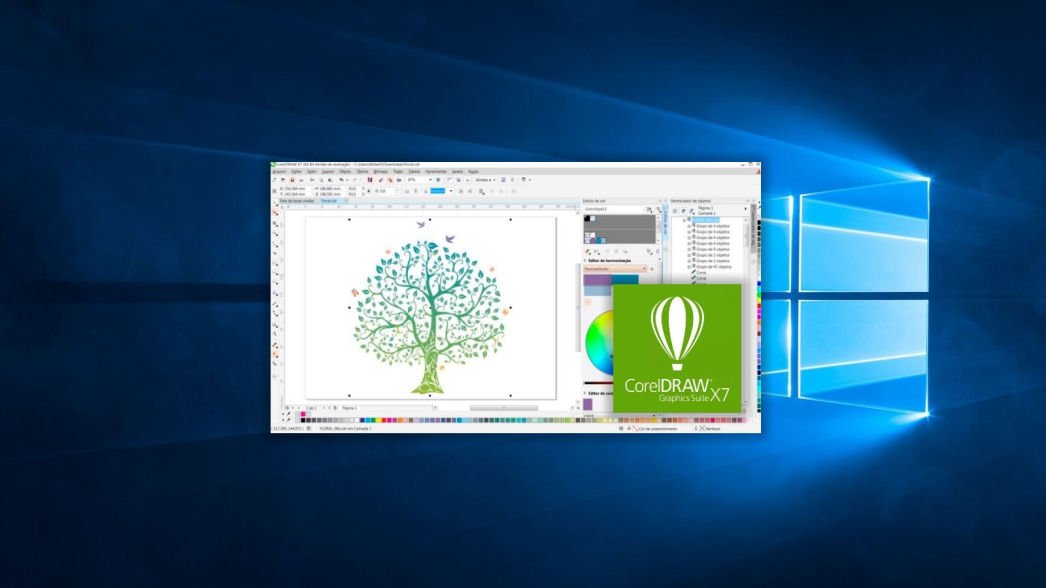Switch to the Tela de boas-vindas tab
The image size is (1046, 588).
tap(297, 201)
